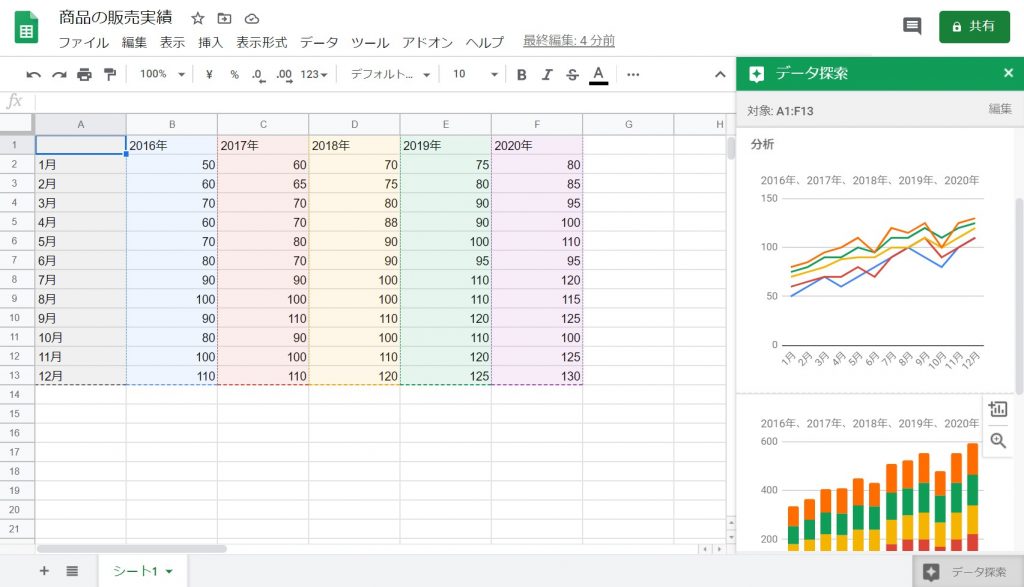Decrease decimal places
This screenshot has width=1024, height=587.
(259, 75)
